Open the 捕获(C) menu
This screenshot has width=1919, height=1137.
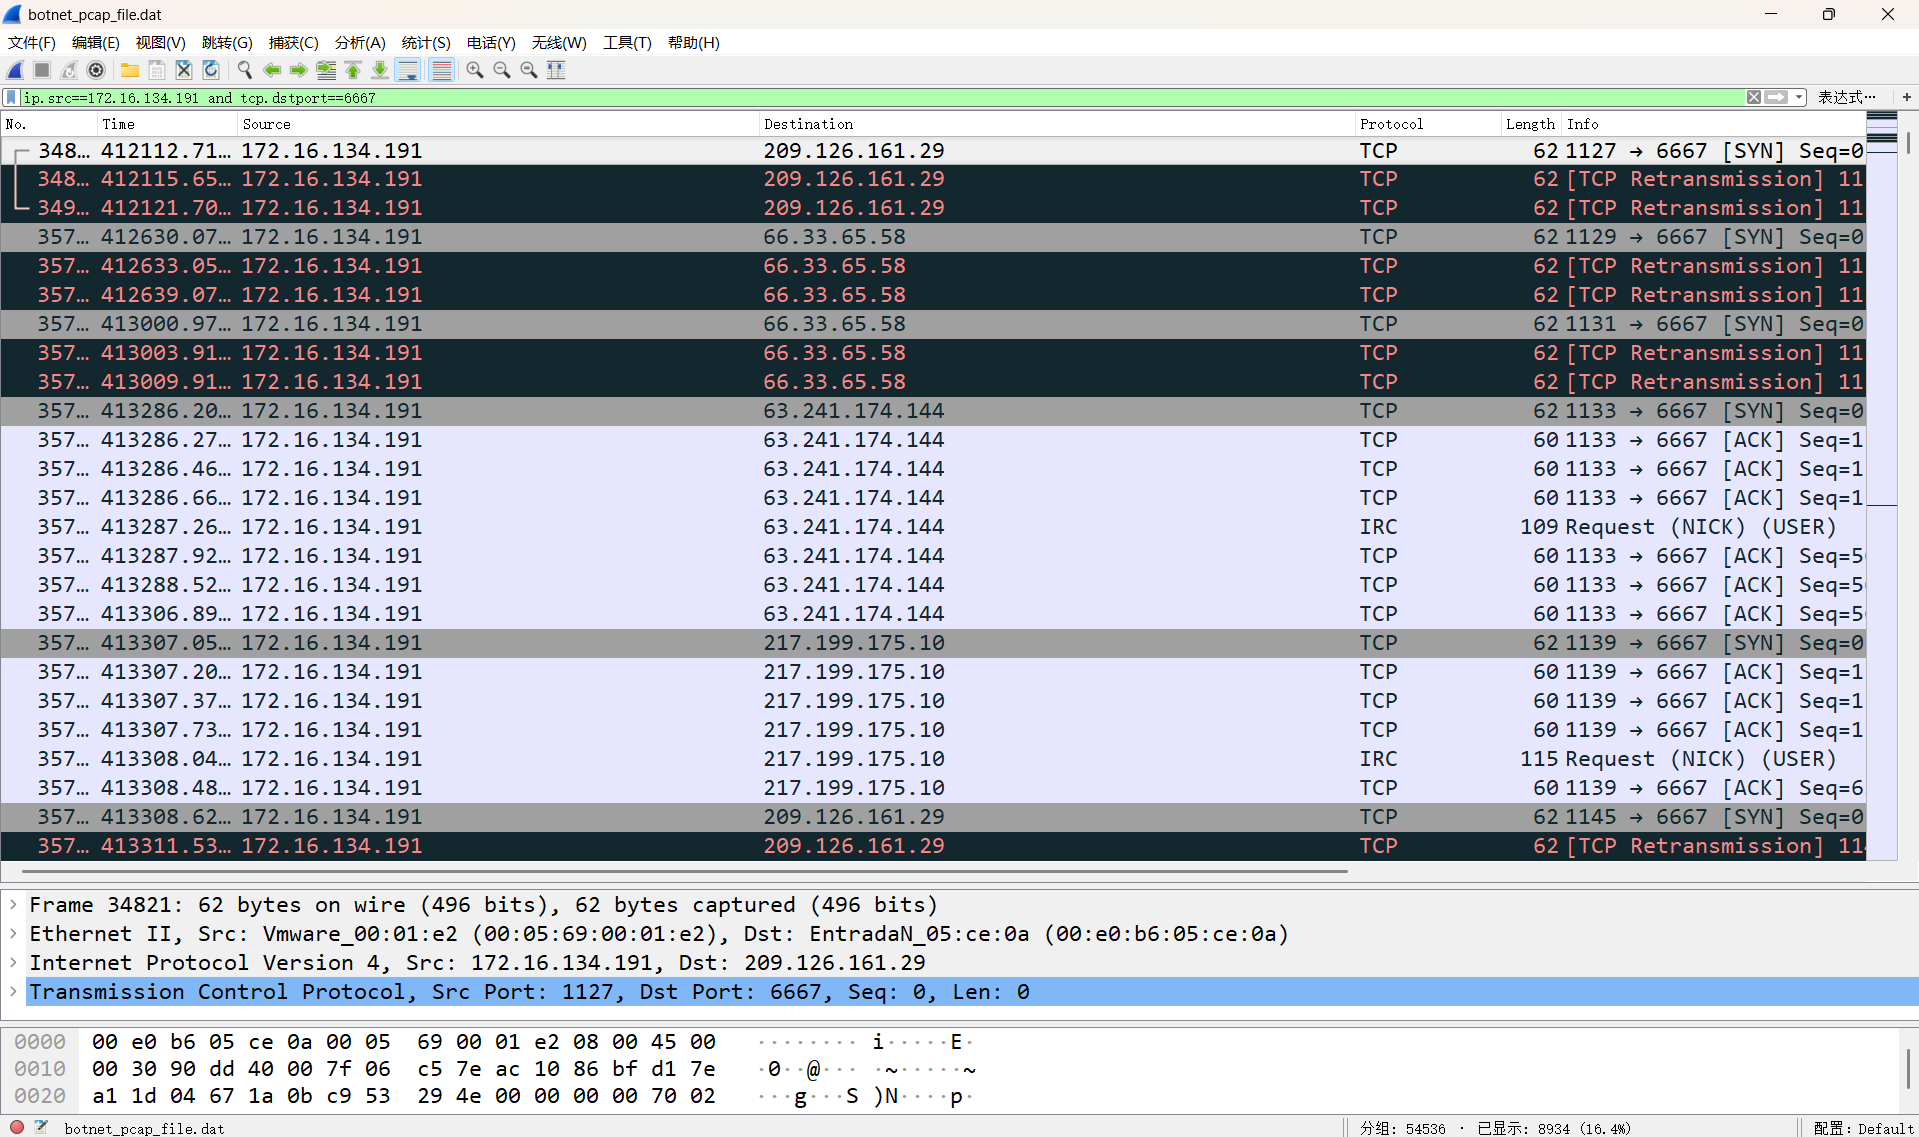click(294, 42)
